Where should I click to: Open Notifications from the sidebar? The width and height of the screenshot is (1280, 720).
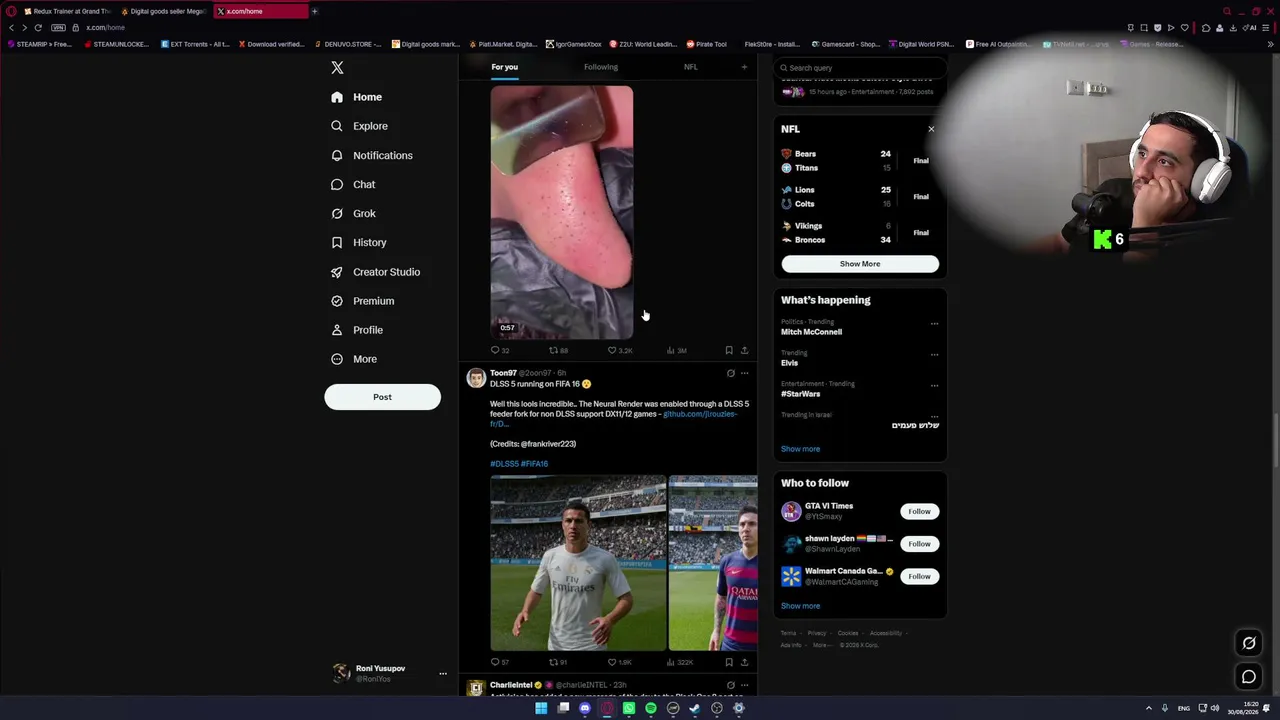coord(371,155)
